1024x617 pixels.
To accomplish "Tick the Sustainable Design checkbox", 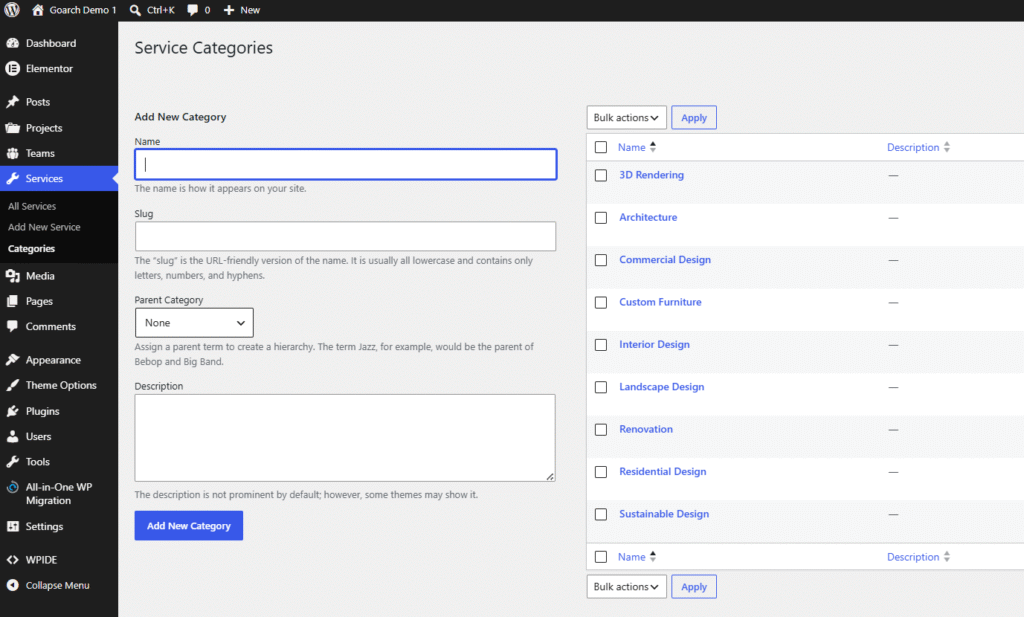I will [x=601, y=514].
